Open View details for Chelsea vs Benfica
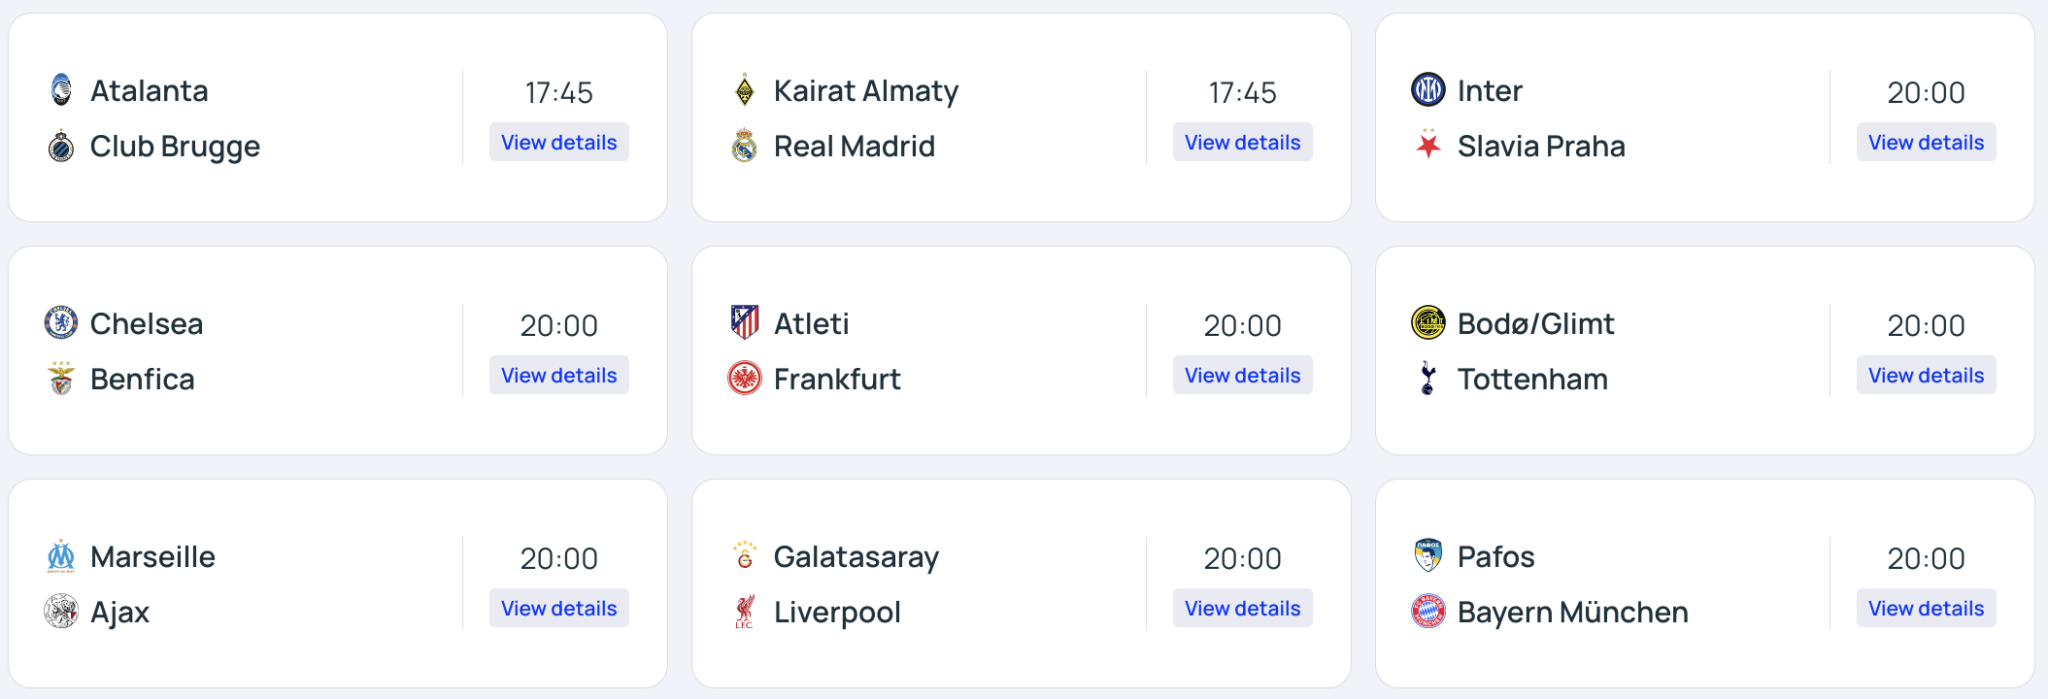This screenshot has height=699, width=2048. coord(559,376)
